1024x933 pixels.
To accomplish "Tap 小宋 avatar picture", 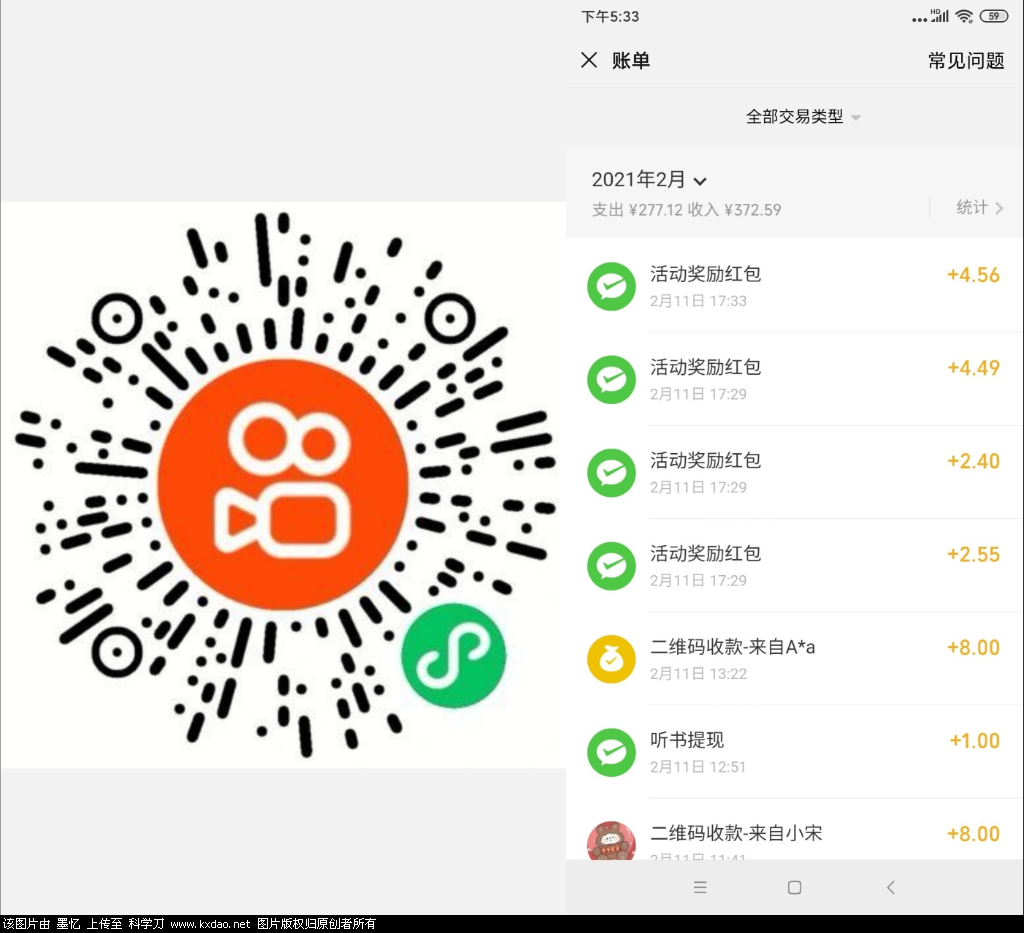I will click(611, 841).
